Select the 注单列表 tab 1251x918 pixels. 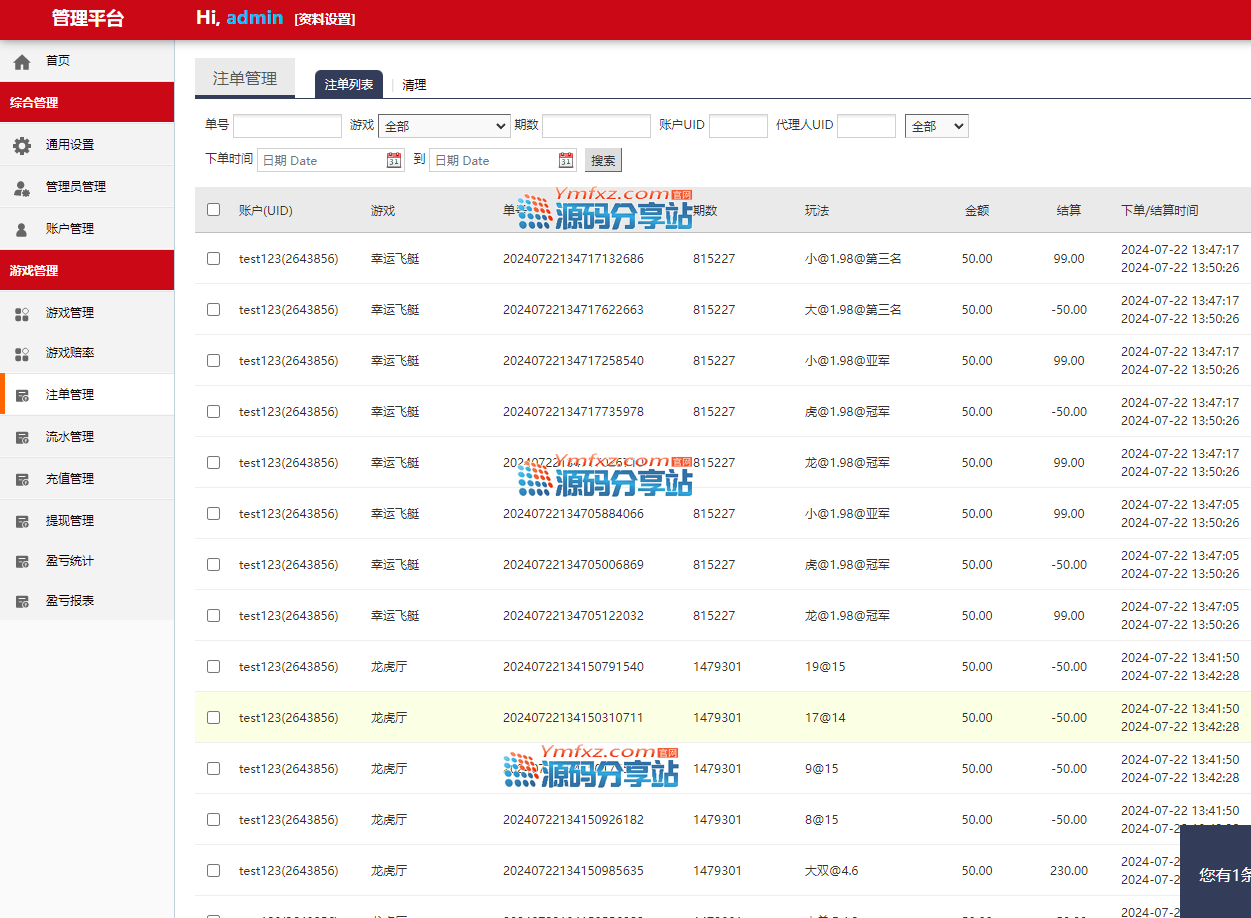click(349, 85)
